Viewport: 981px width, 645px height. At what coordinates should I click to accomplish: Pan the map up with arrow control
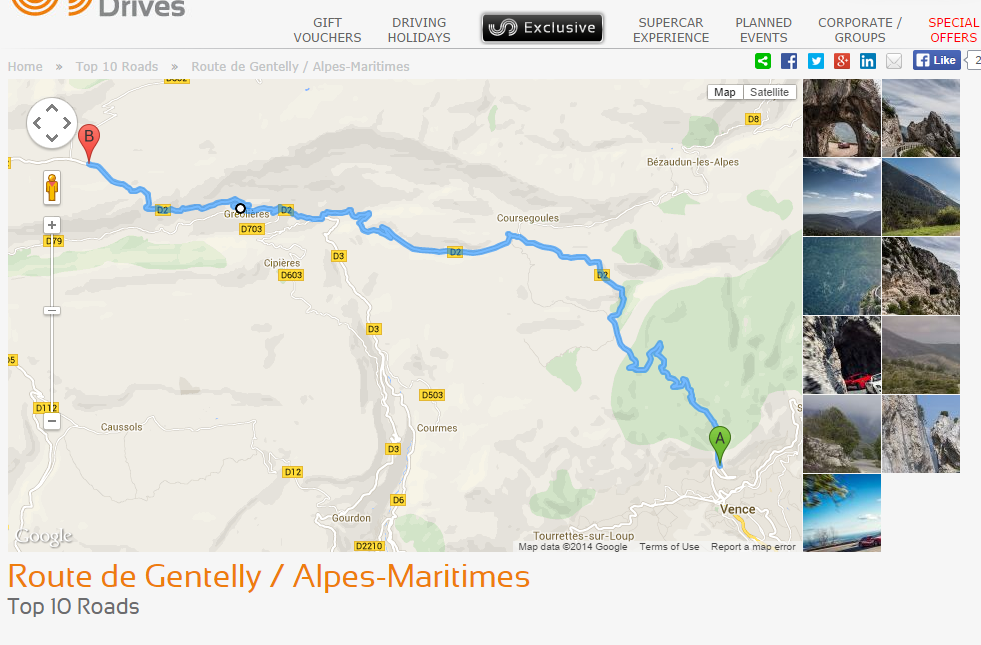tap(51, 108)
